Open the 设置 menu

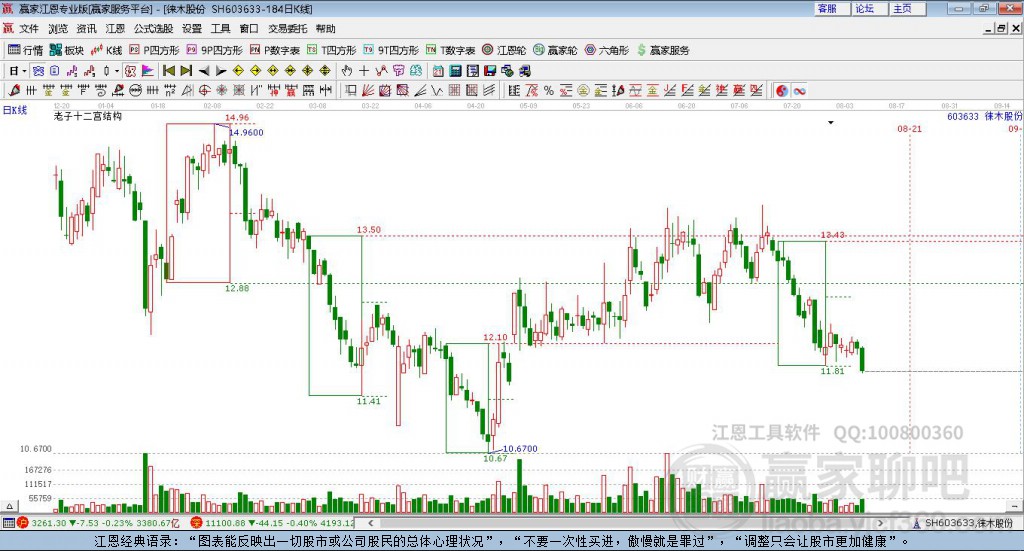pos(192,29)
